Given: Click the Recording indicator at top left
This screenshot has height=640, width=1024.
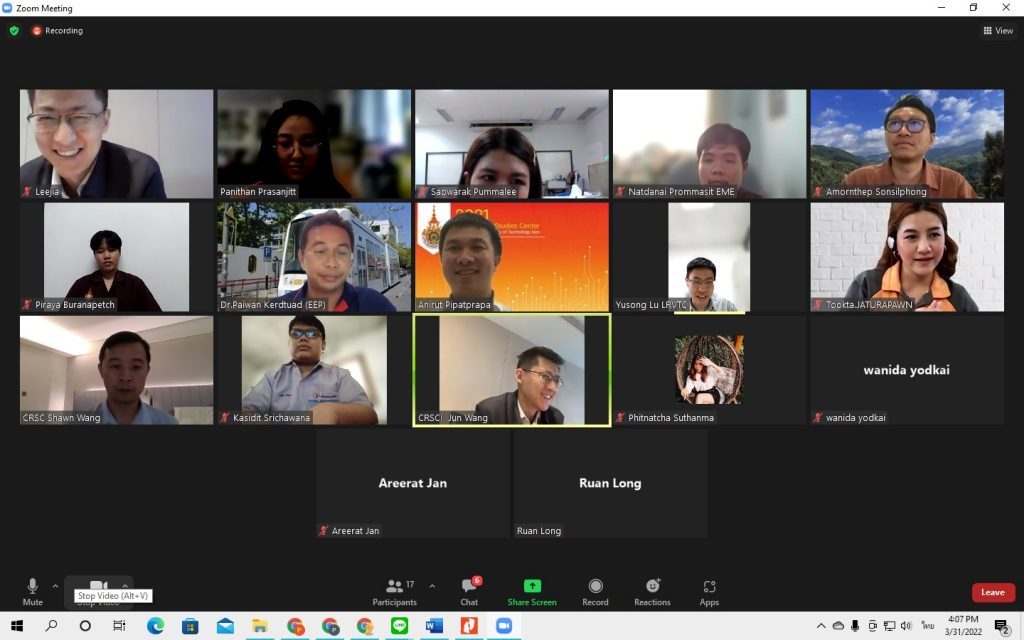Looking at the screenshot, I should (57, 31).
